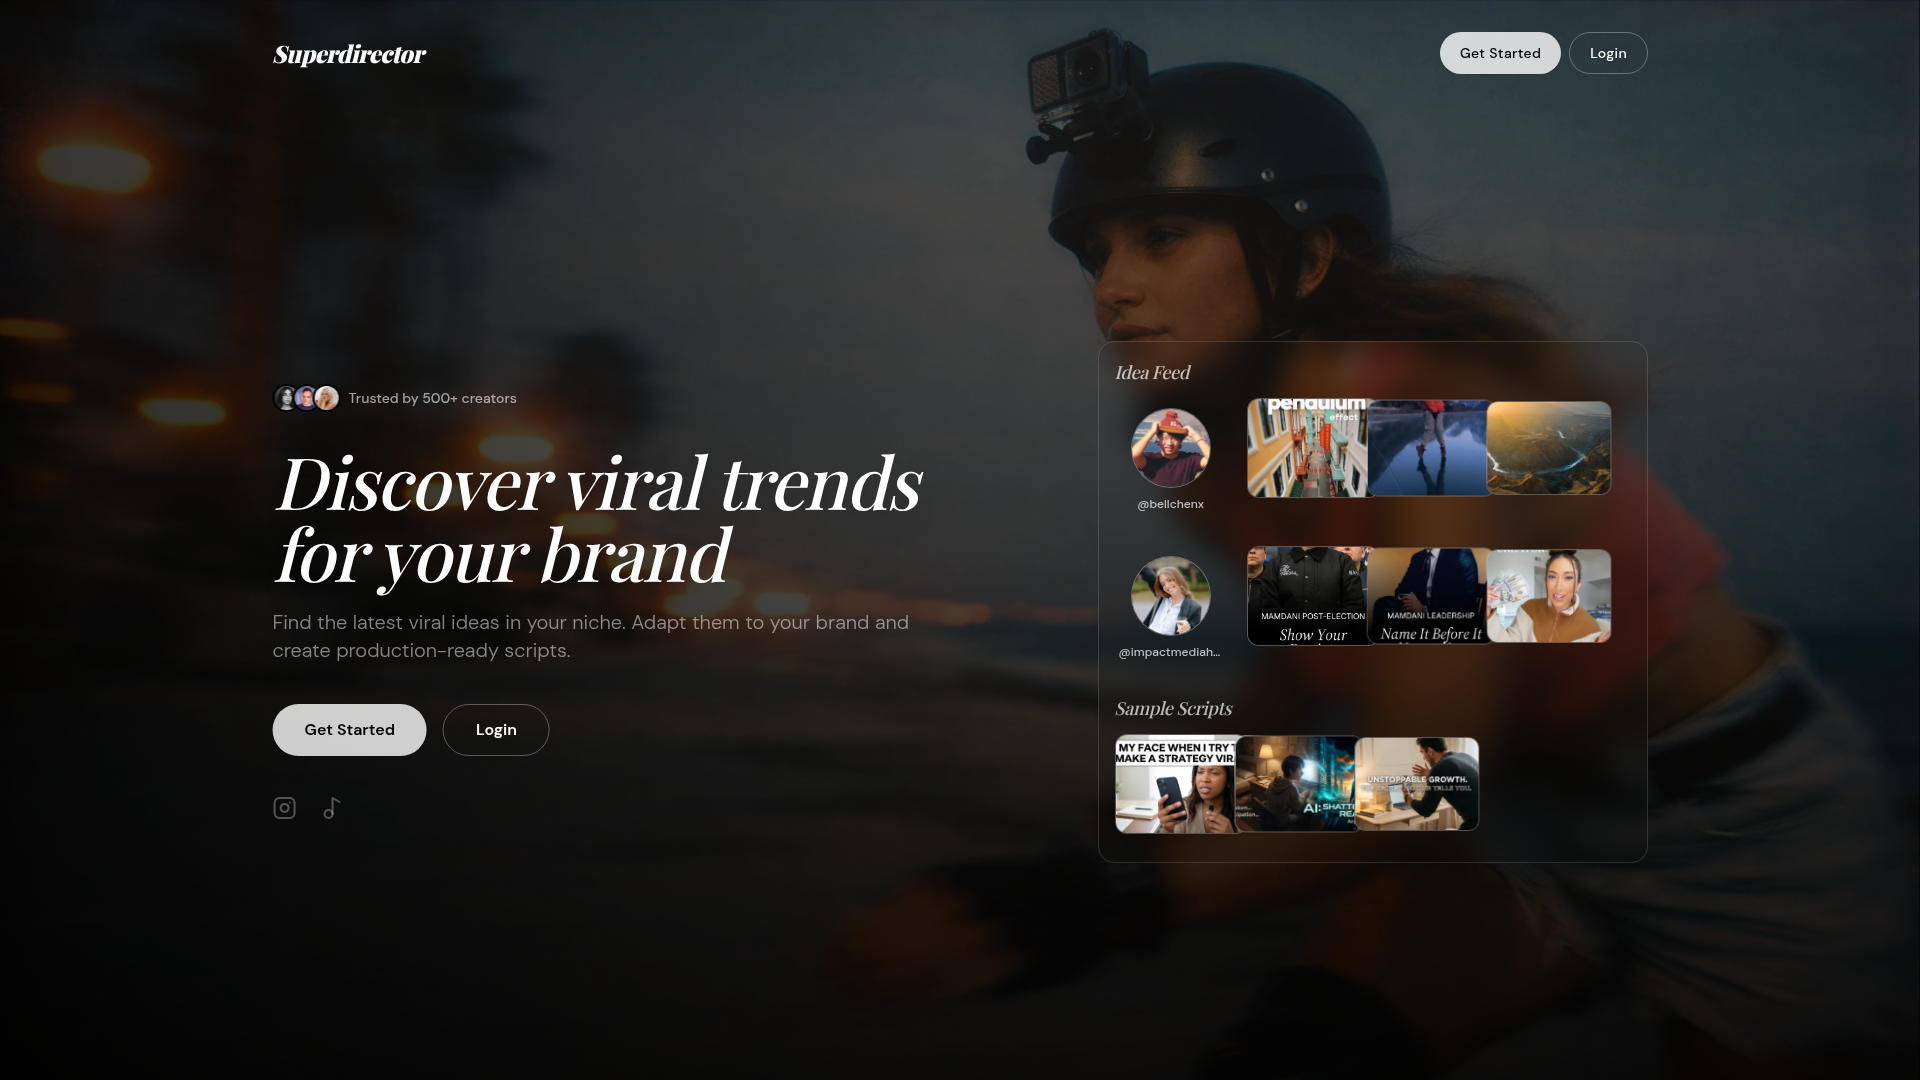Click the @bellchenx profile avatar
The image size is (1920, 1080).
coord(1170,448)
